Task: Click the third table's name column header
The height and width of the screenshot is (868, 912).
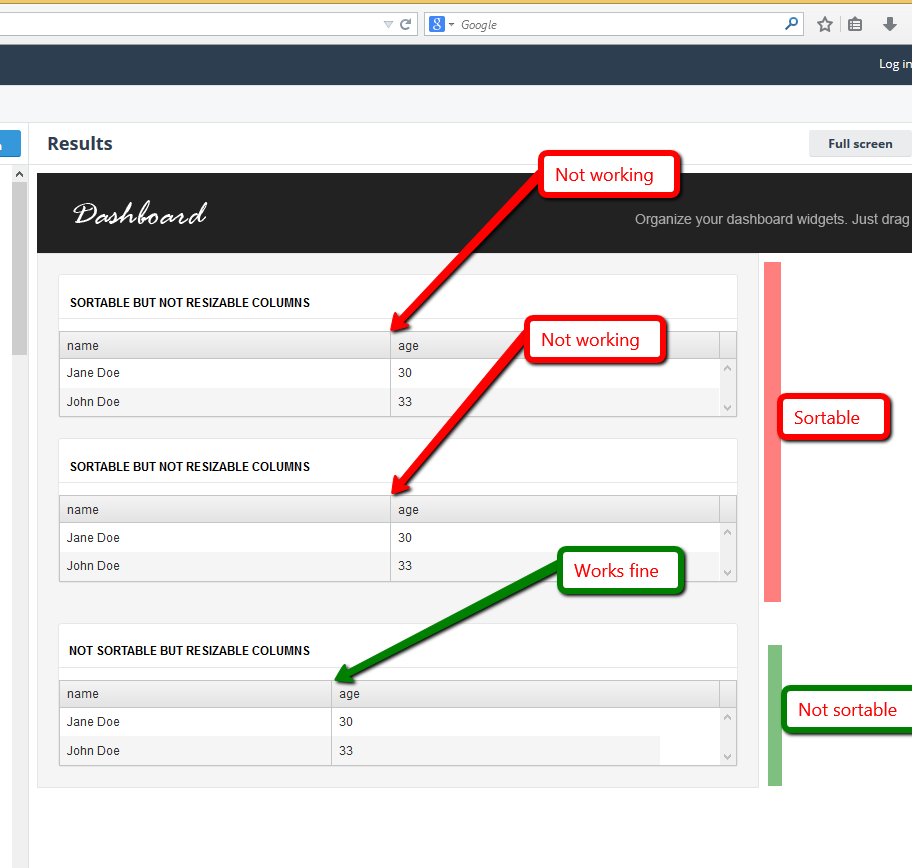Action: [195, 694]
